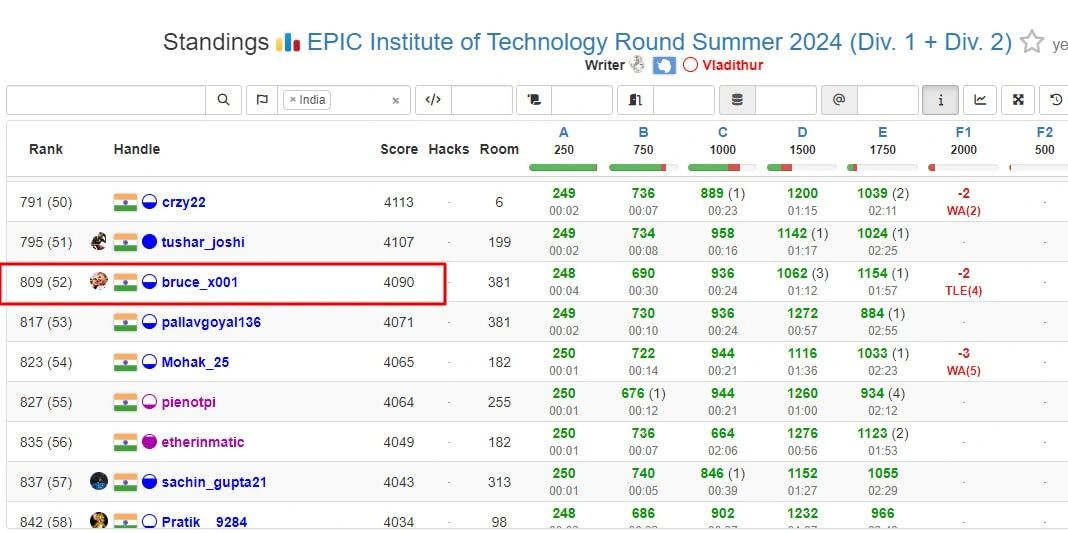
Task: Click the writer avatar next to Writer
Action: [x=638, y=65]
